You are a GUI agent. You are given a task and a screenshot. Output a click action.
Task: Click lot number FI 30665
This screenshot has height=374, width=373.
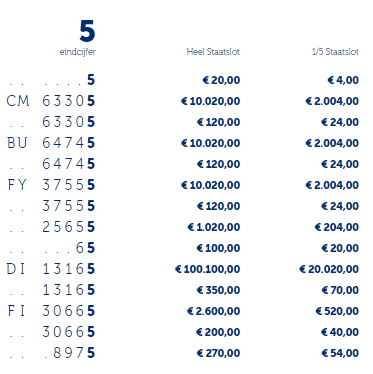(x=51, y=311)
